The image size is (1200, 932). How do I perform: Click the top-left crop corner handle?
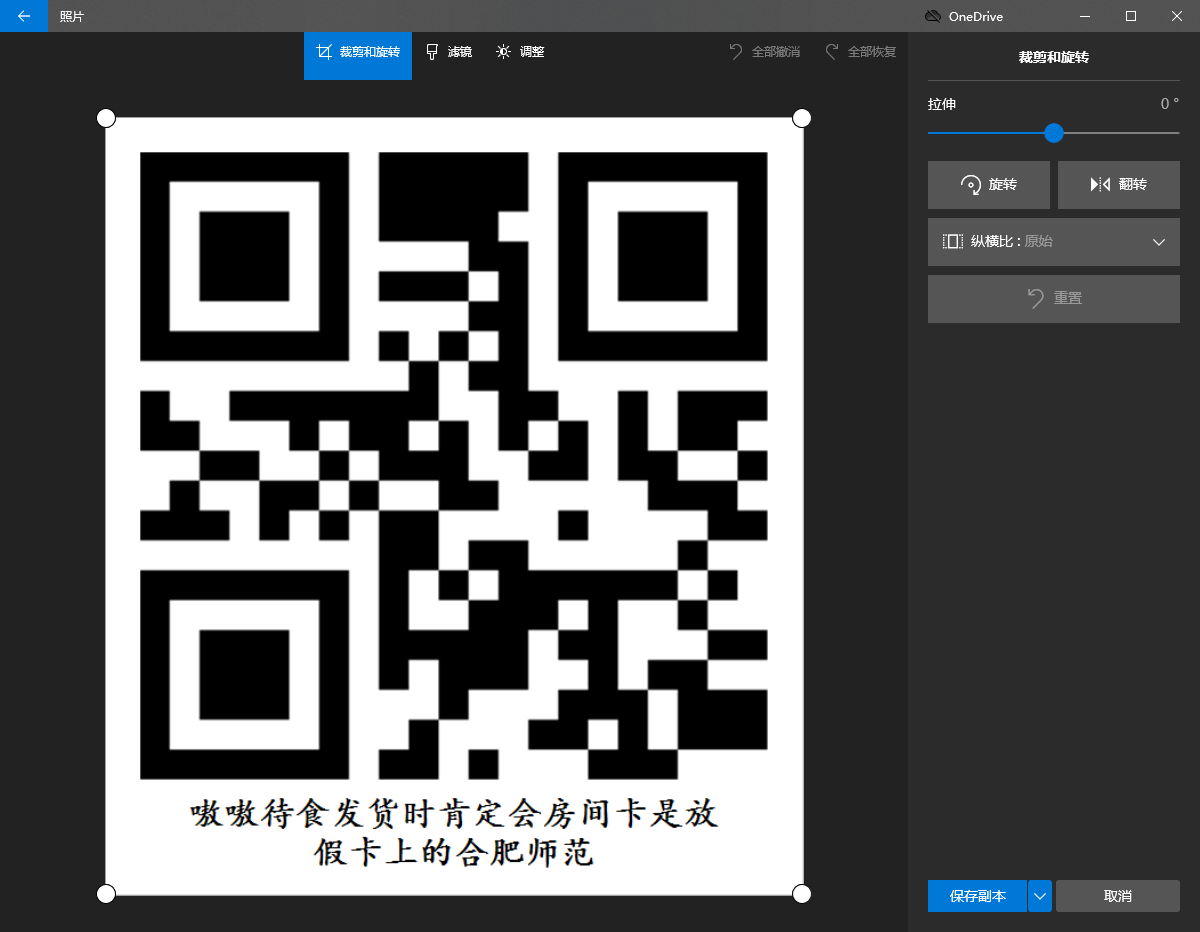click(106, 118)
